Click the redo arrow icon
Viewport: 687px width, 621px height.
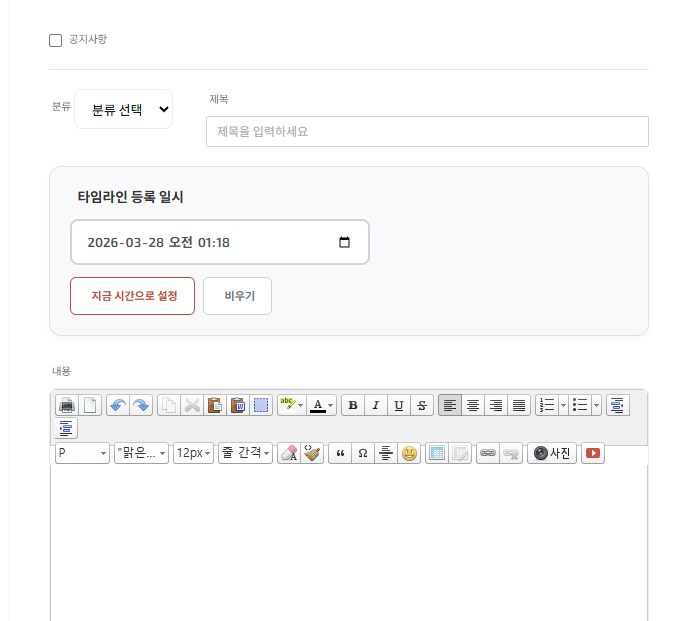pyautogui.click(x=141, y=405)
